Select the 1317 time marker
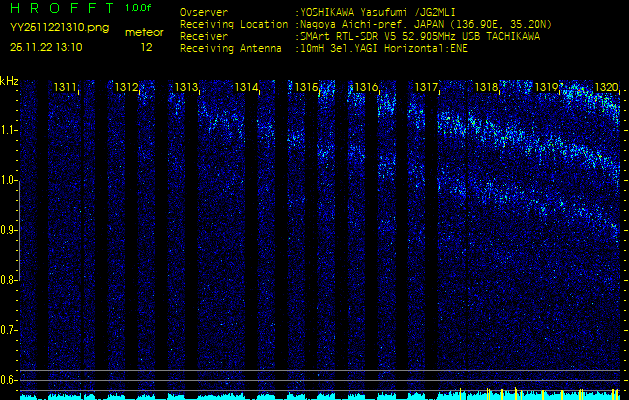629x400 pixels. (426, 88)
